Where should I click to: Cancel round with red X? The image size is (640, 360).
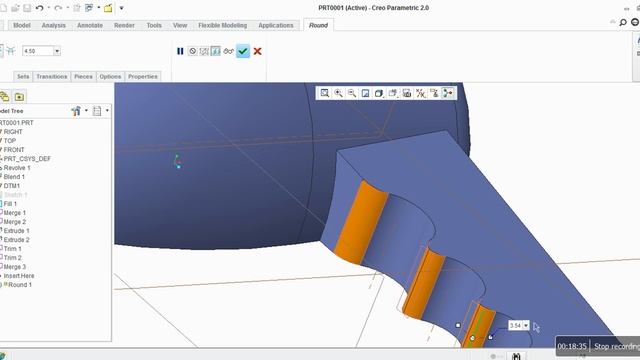tap(258, 51)
